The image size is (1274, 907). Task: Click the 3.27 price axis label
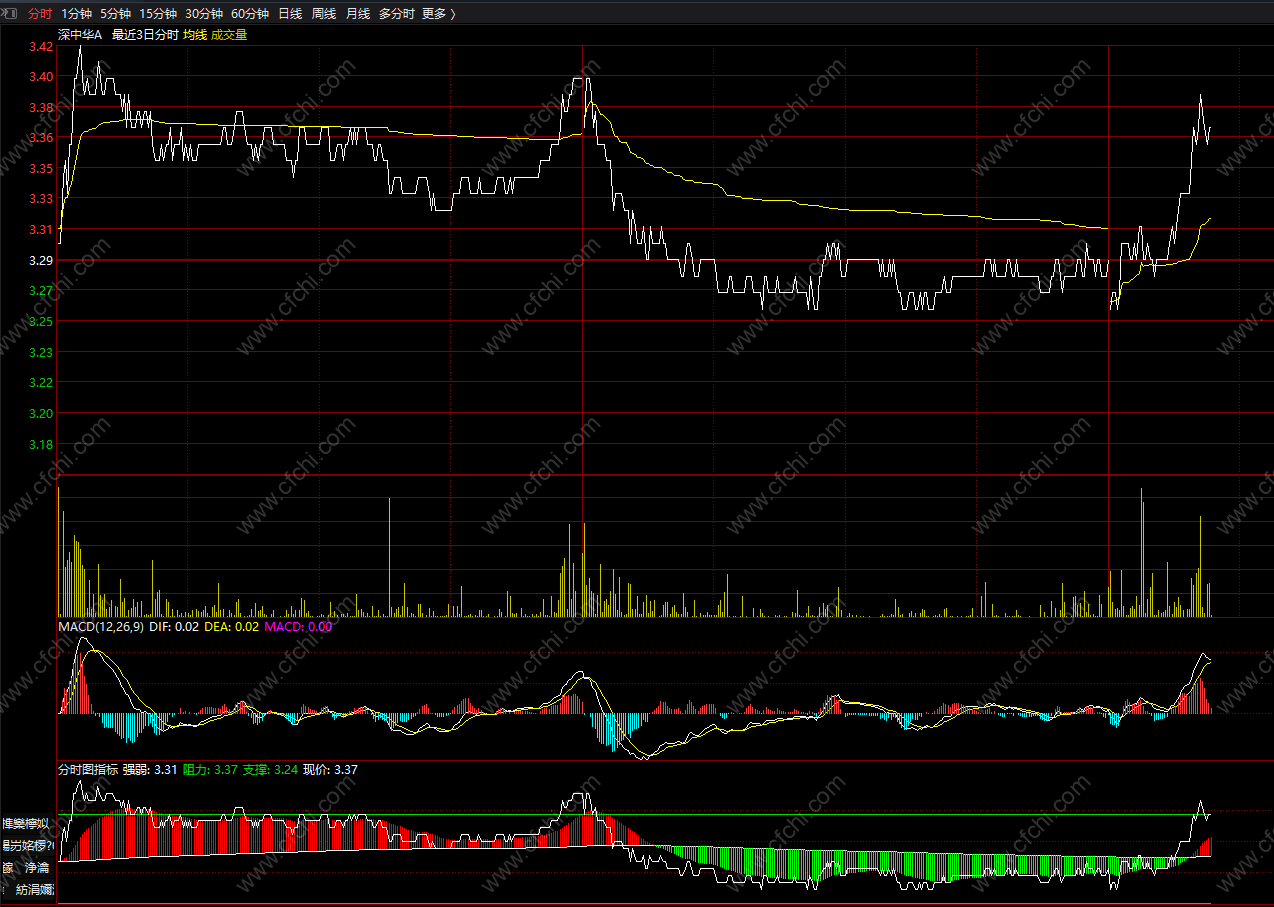[x=41, y=291]
